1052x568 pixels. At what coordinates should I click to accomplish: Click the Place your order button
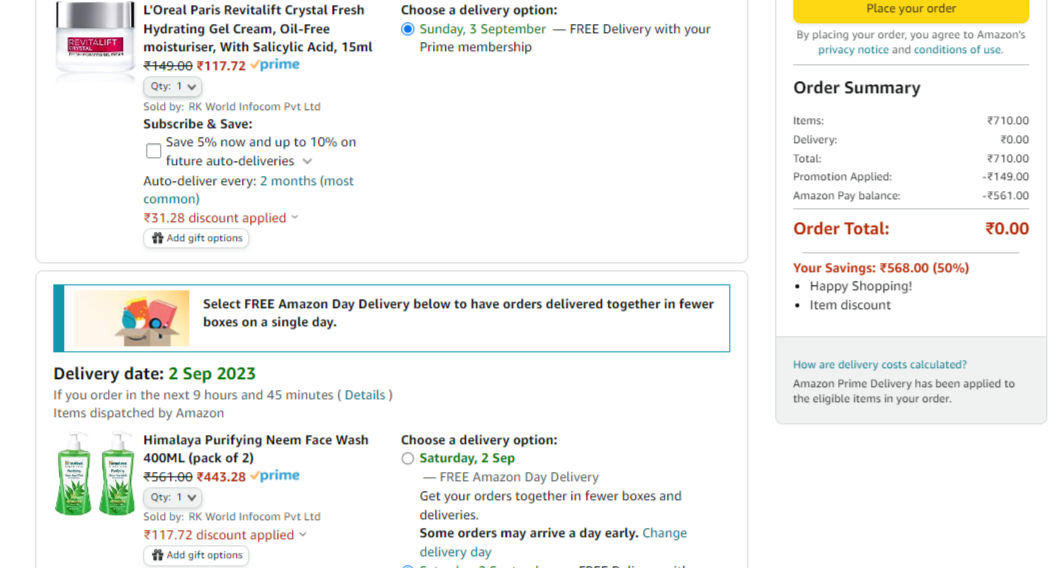[910, 9]
